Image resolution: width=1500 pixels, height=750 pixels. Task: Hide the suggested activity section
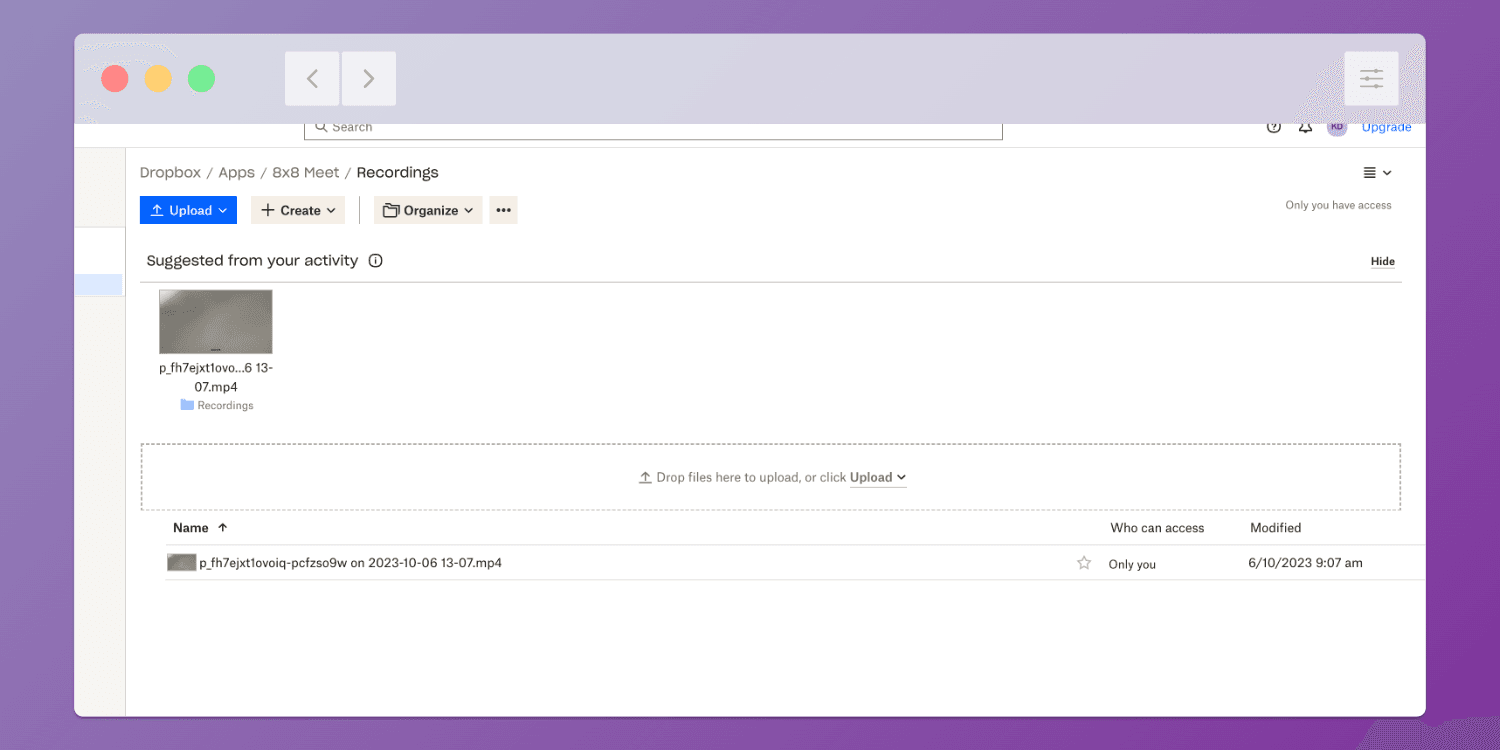pyautogui.click(x=1382, y=261)
